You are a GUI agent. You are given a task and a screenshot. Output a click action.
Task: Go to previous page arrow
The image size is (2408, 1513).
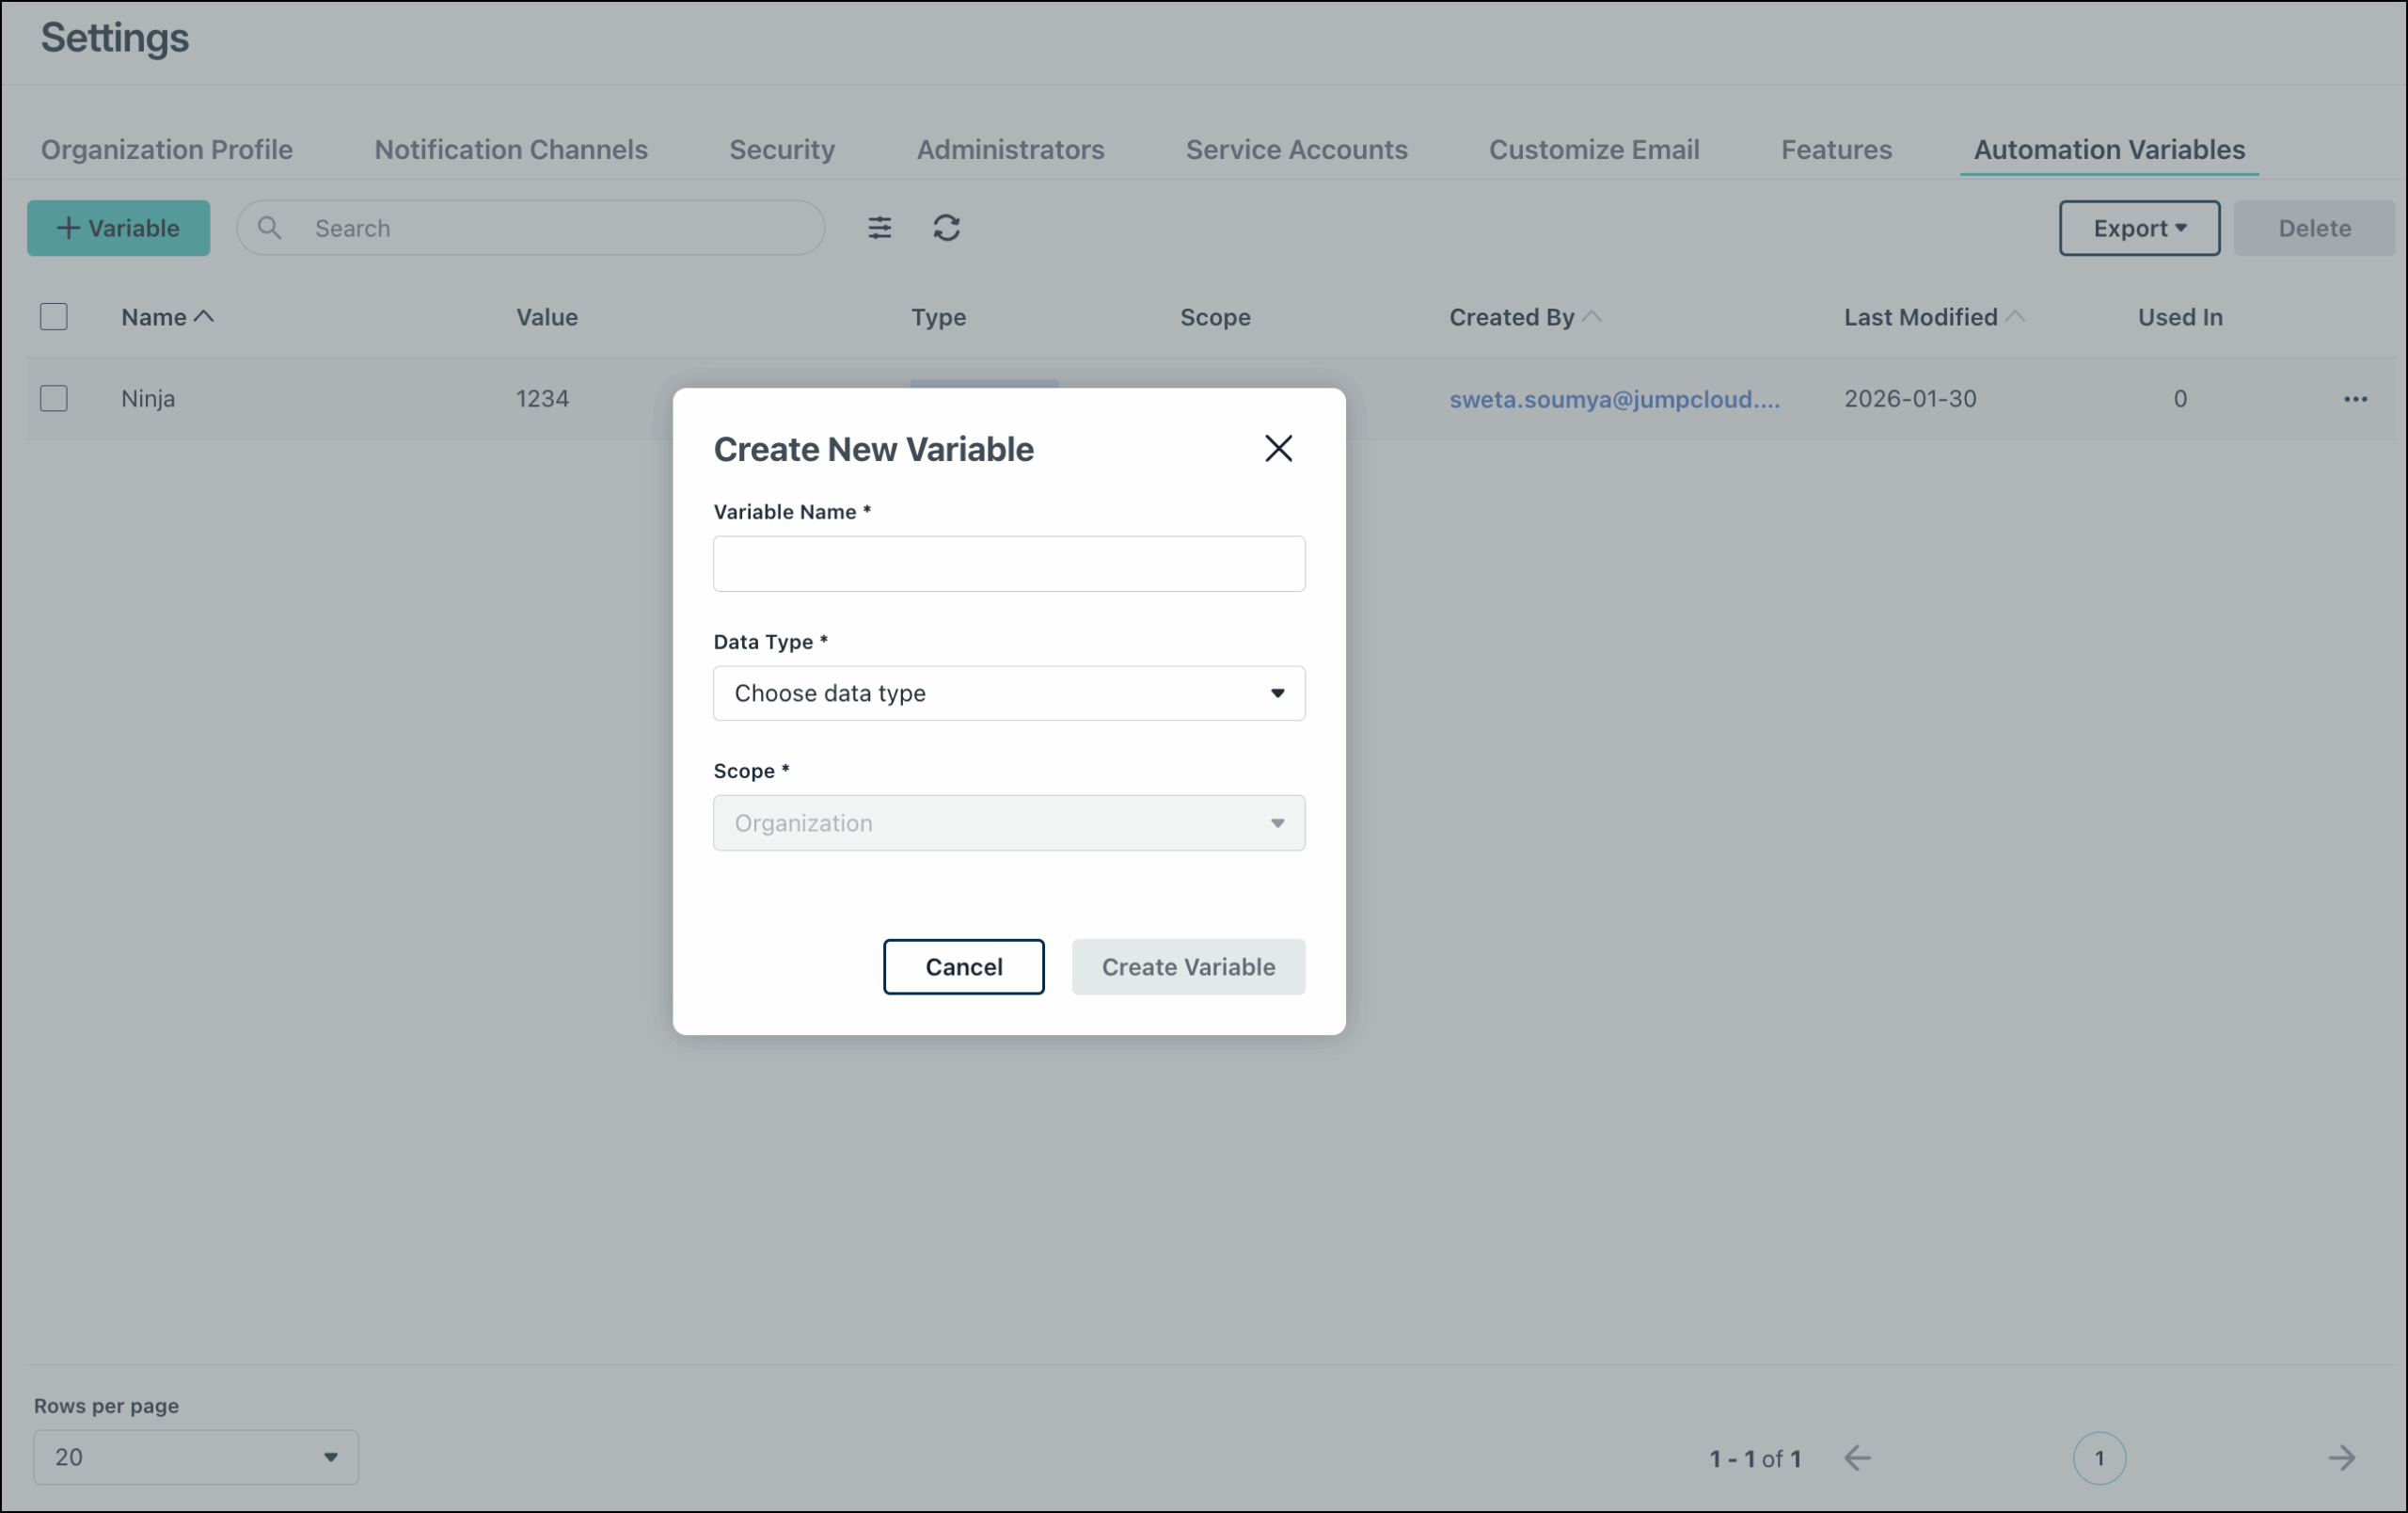(x=1857, y=1458)
